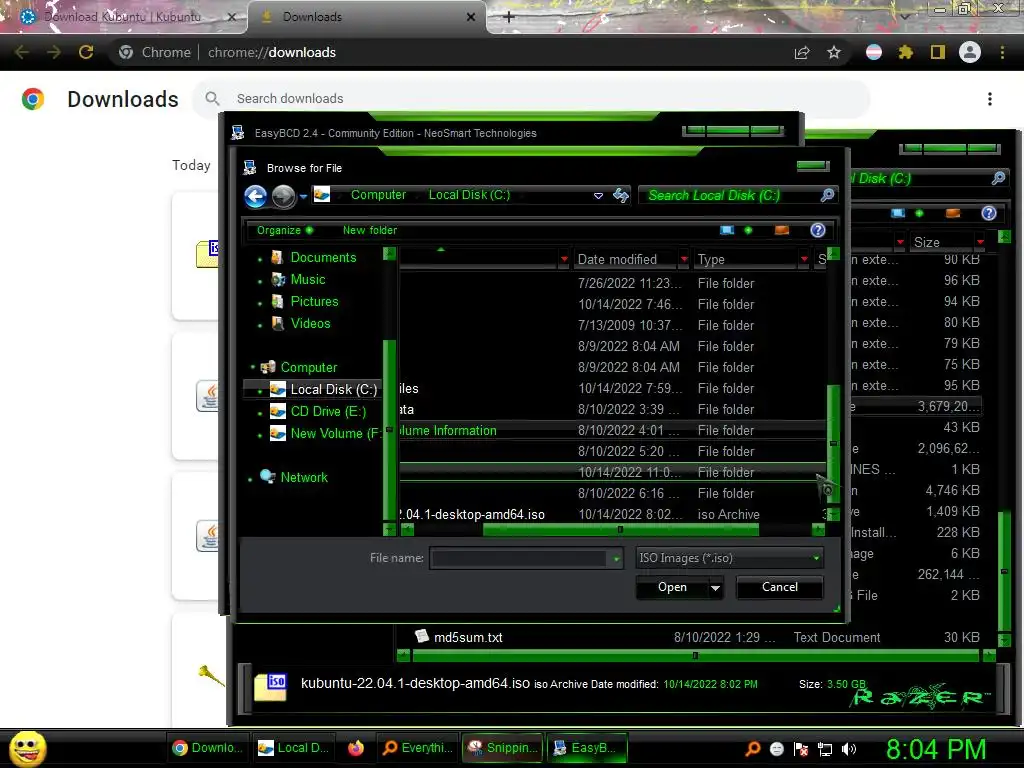This screenshot has width=1024, height=768.
Task: Refresh the Local Disk (C:) address bar
Action: coord(621,195)
